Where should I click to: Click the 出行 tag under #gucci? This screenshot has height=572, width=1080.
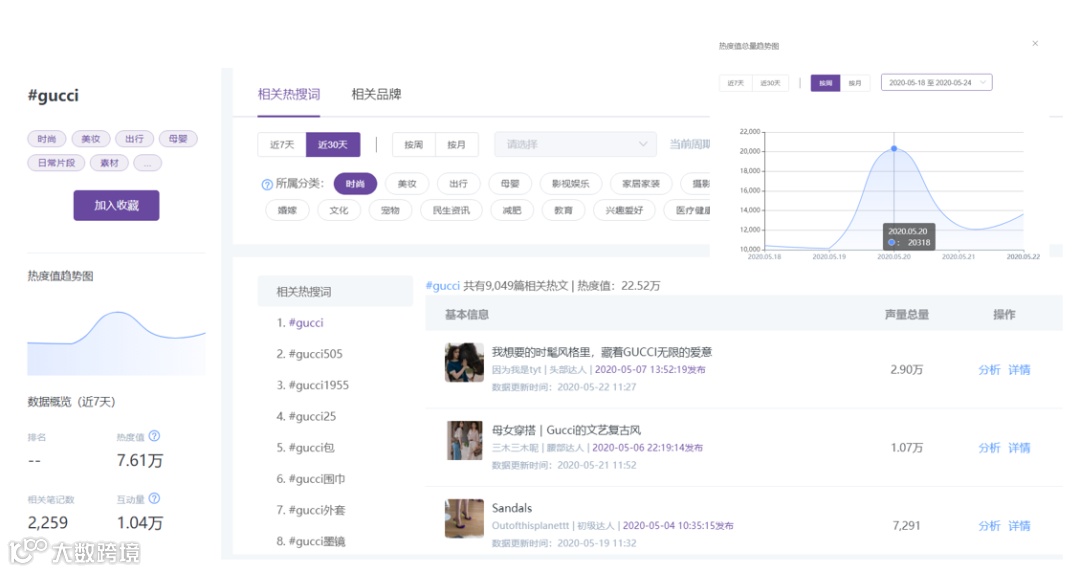pos(134,139)
